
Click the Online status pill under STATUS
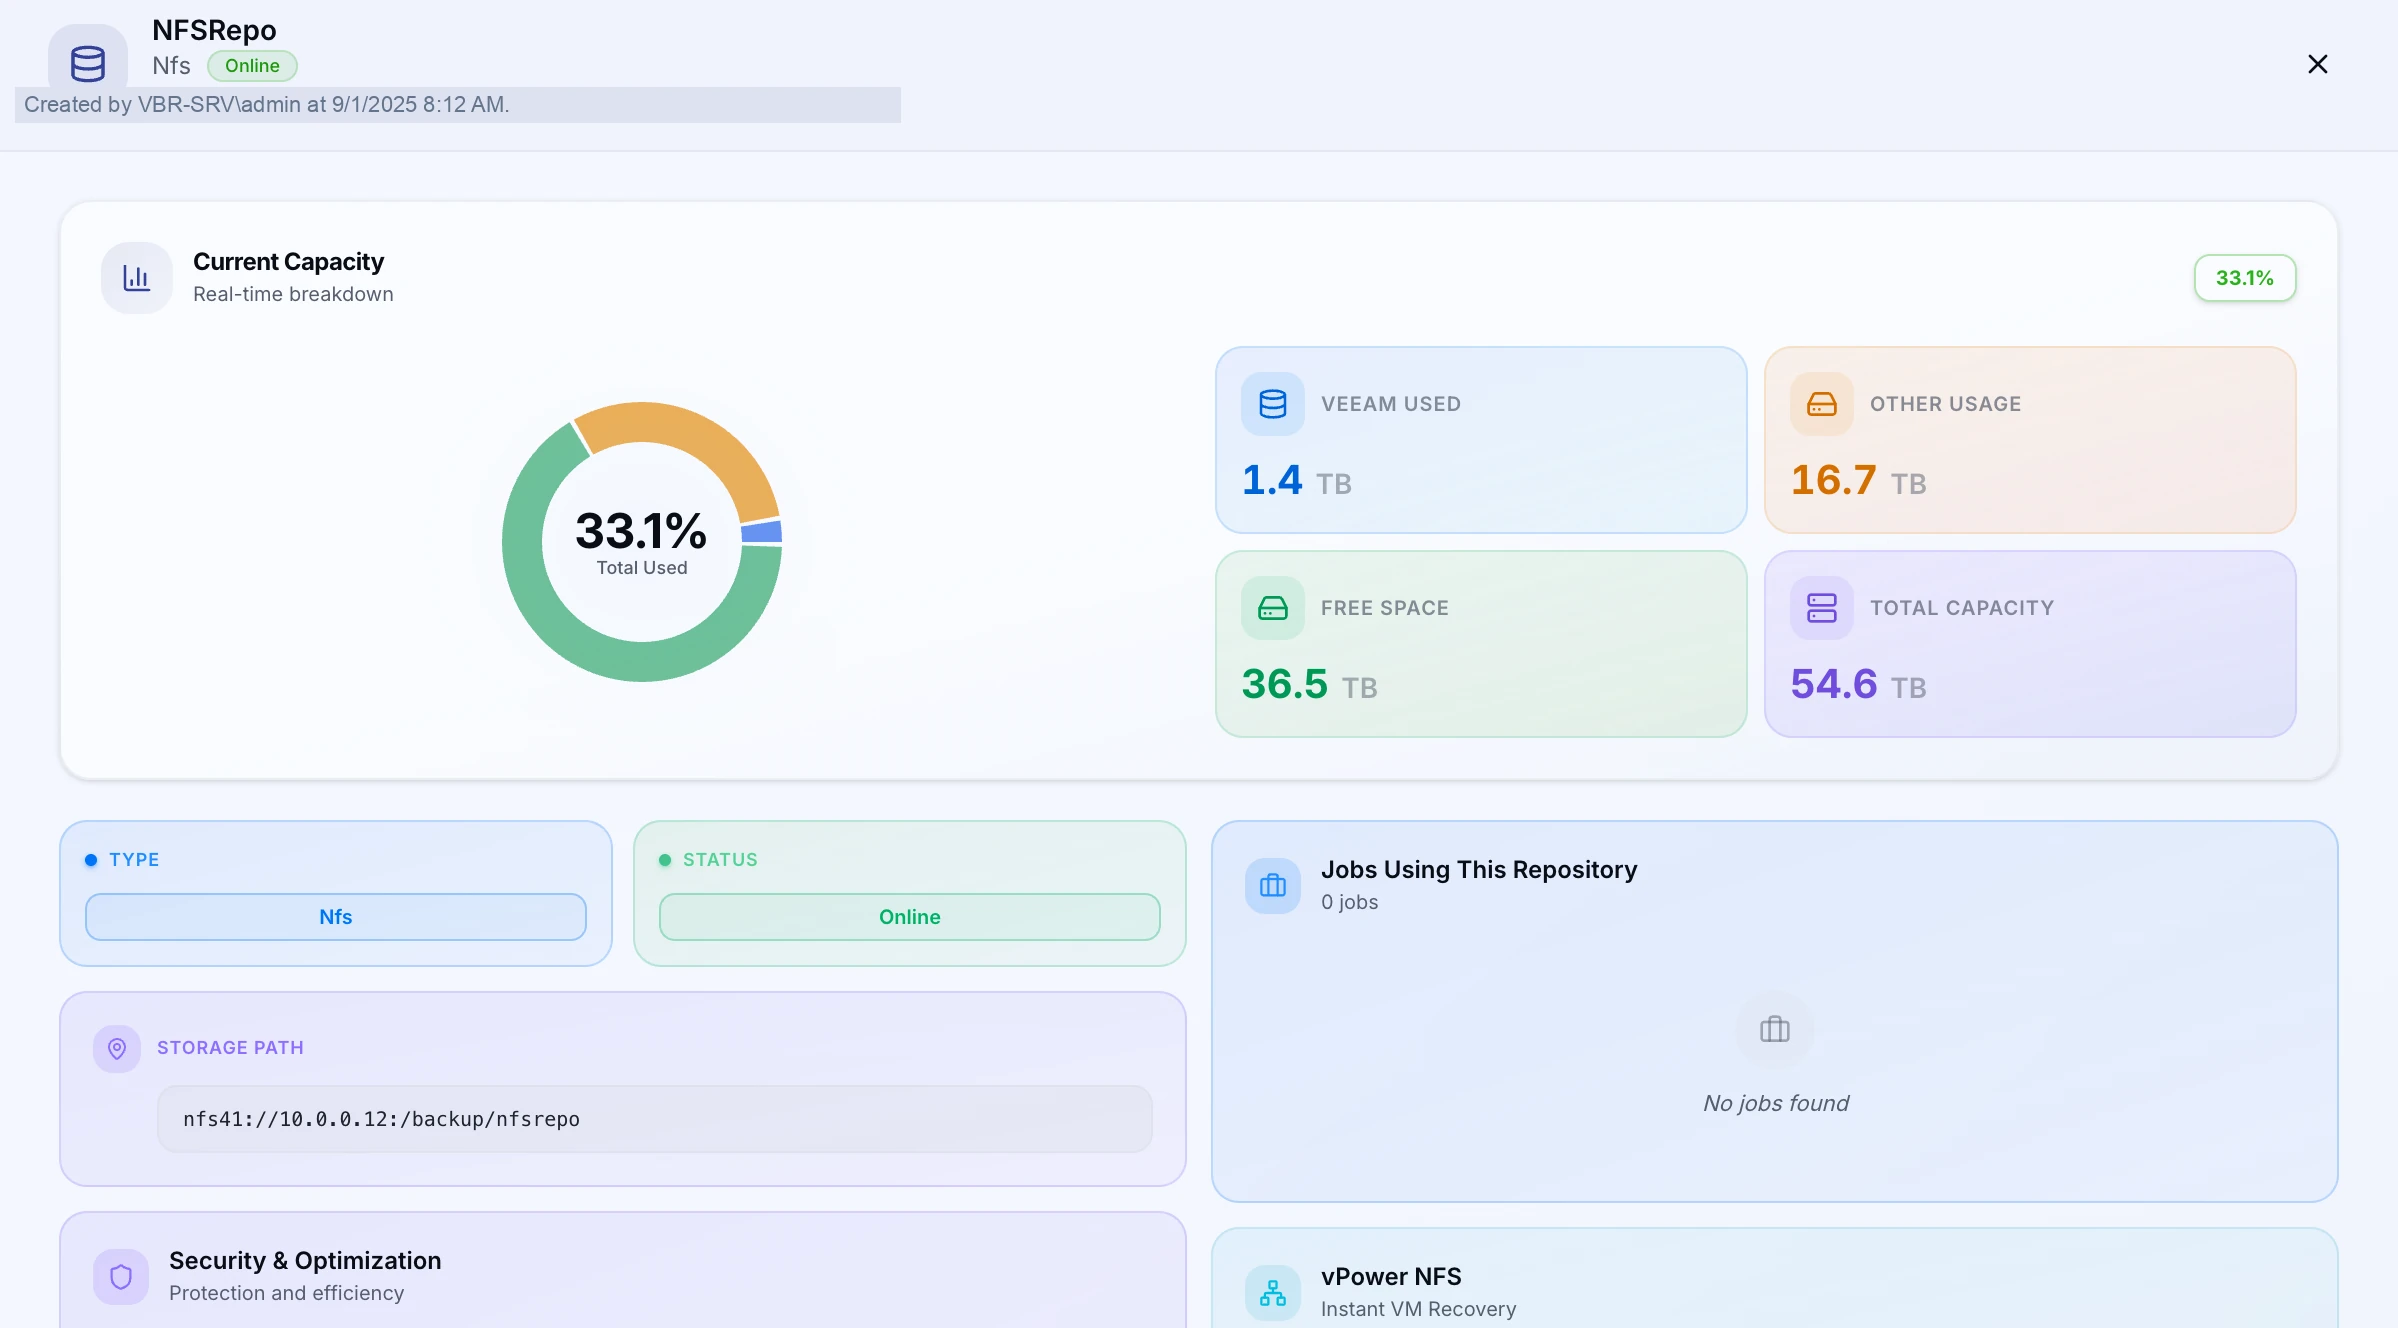(x=910, y=917)
